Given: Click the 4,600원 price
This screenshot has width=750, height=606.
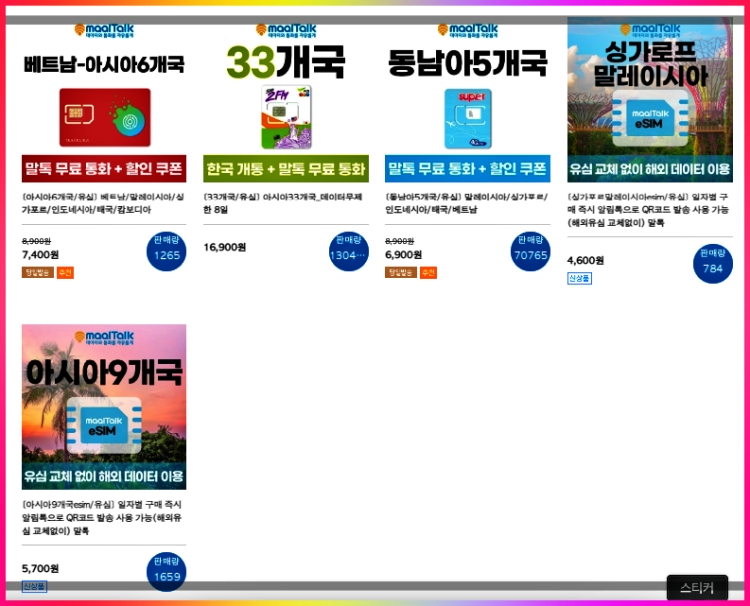Looking at the screenshot, I should tap(585, 261).
